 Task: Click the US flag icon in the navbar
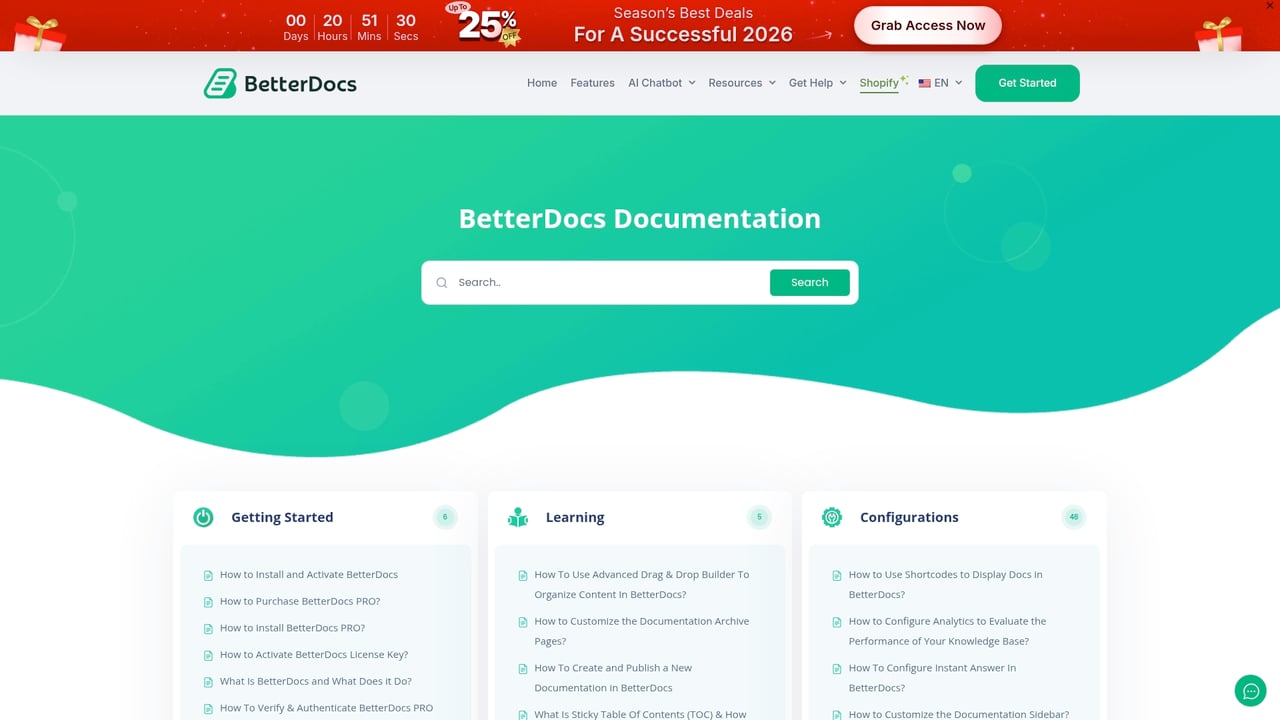point(924,83)
